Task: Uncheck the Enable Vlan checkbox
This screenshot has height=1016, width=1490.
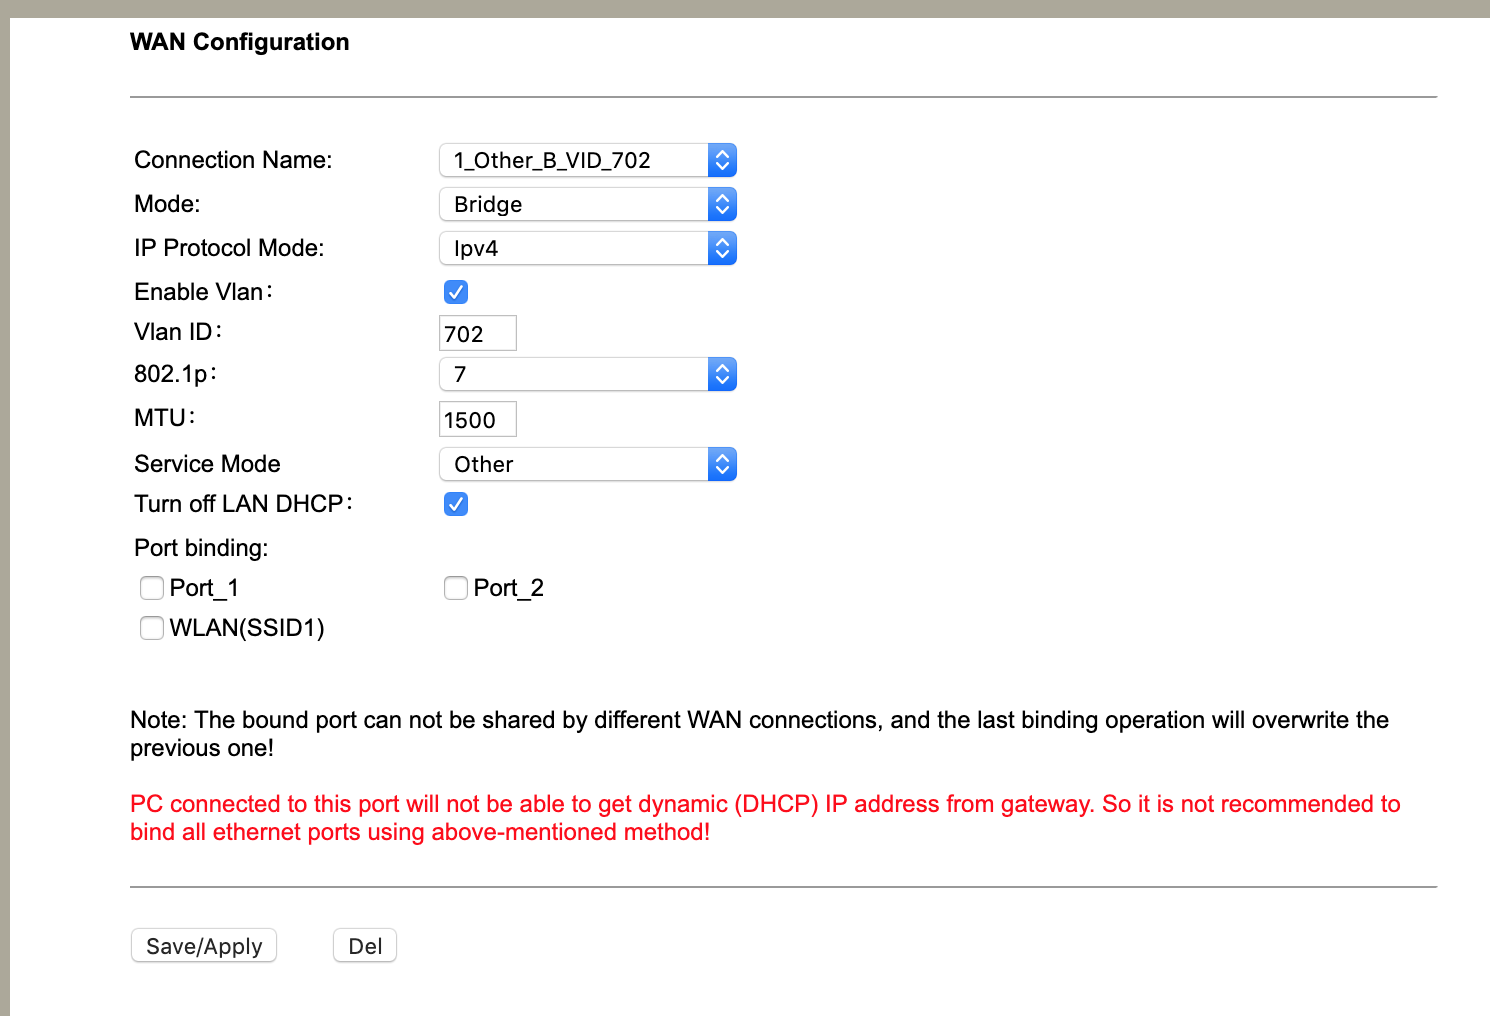Action: (x=456, y=292)
